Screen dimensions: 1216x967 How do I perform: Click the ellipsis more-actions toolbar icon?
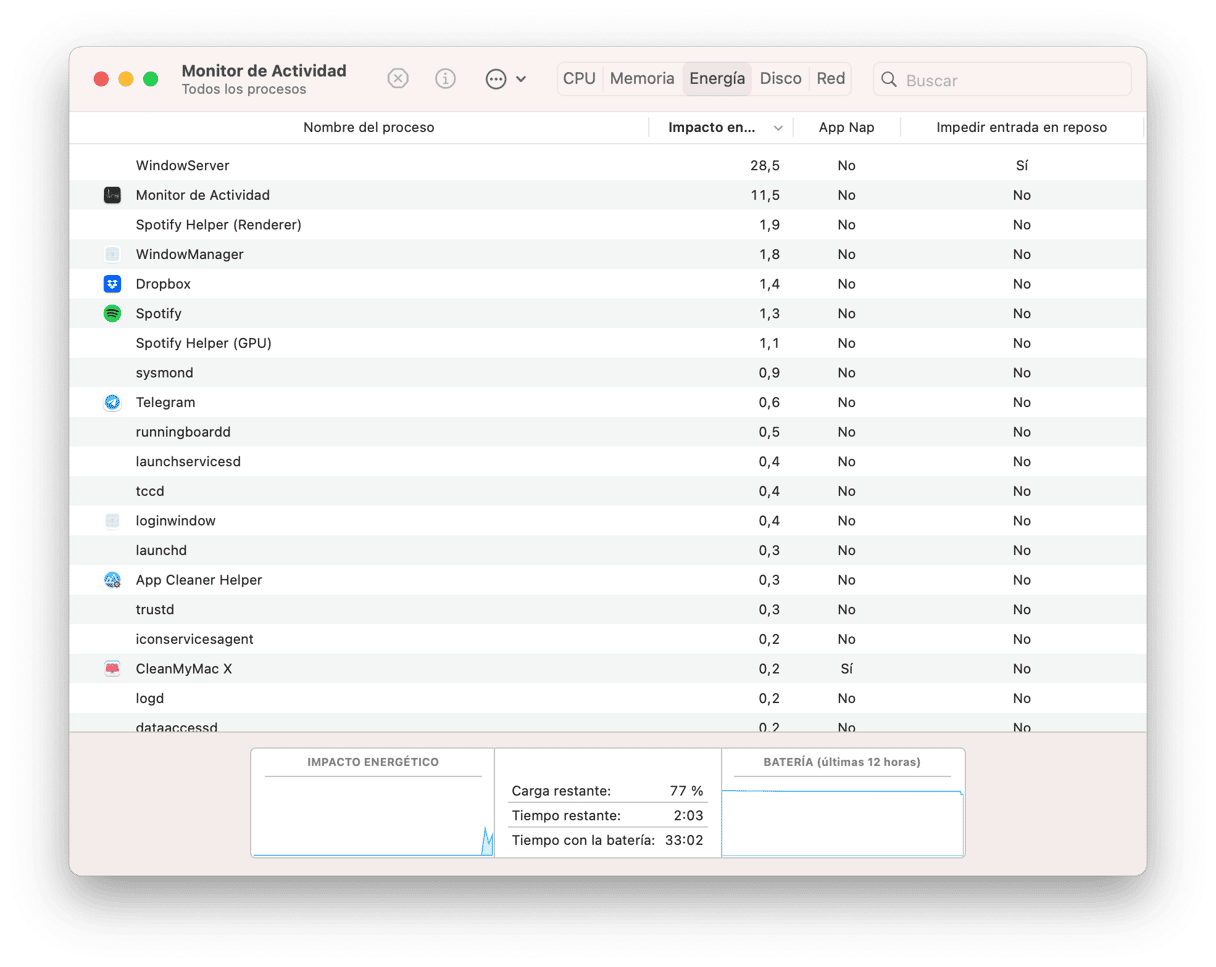tap(496, 79)
